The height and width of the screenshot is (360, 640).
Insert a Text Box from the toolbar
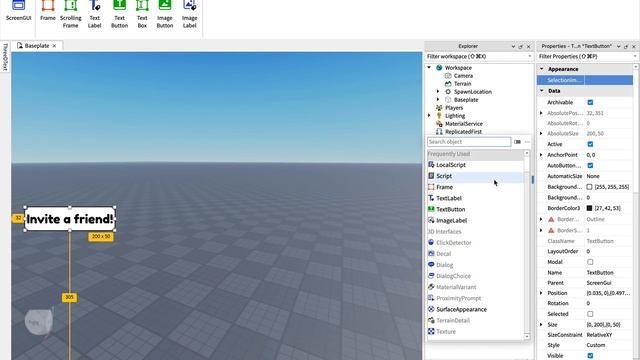point(142,15)
